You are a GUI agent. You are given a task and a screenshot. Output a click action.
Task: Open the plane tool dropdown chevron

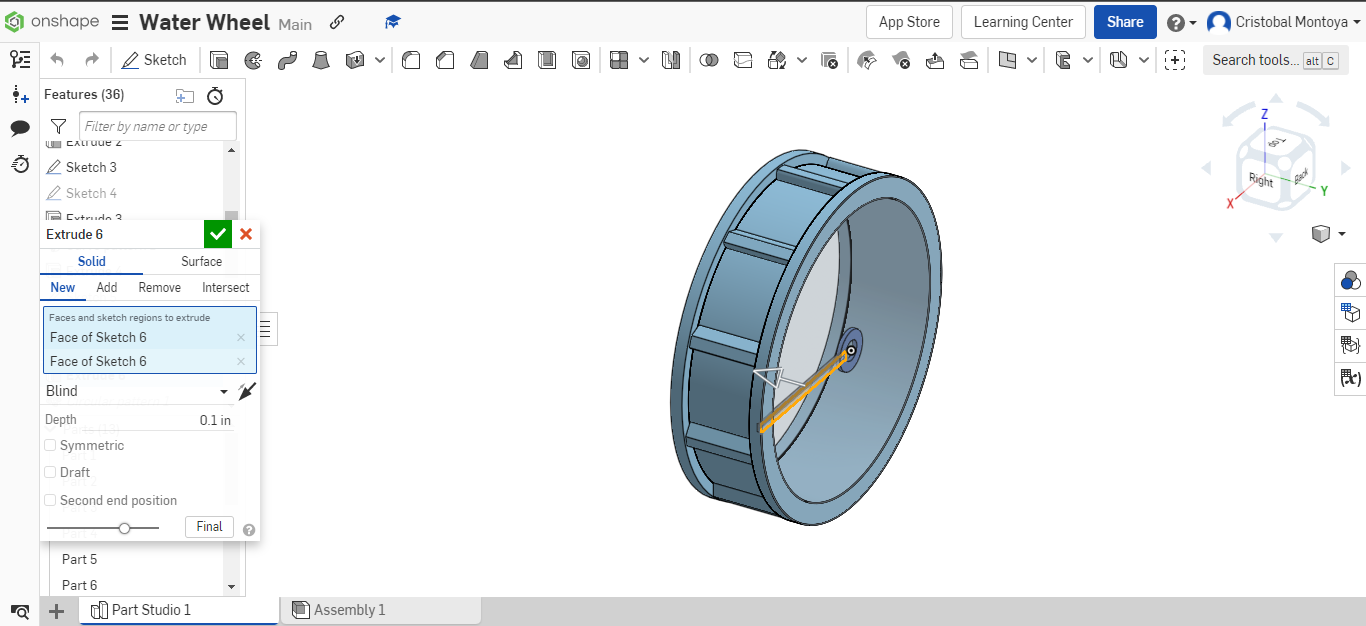[x=1031, y=60]
